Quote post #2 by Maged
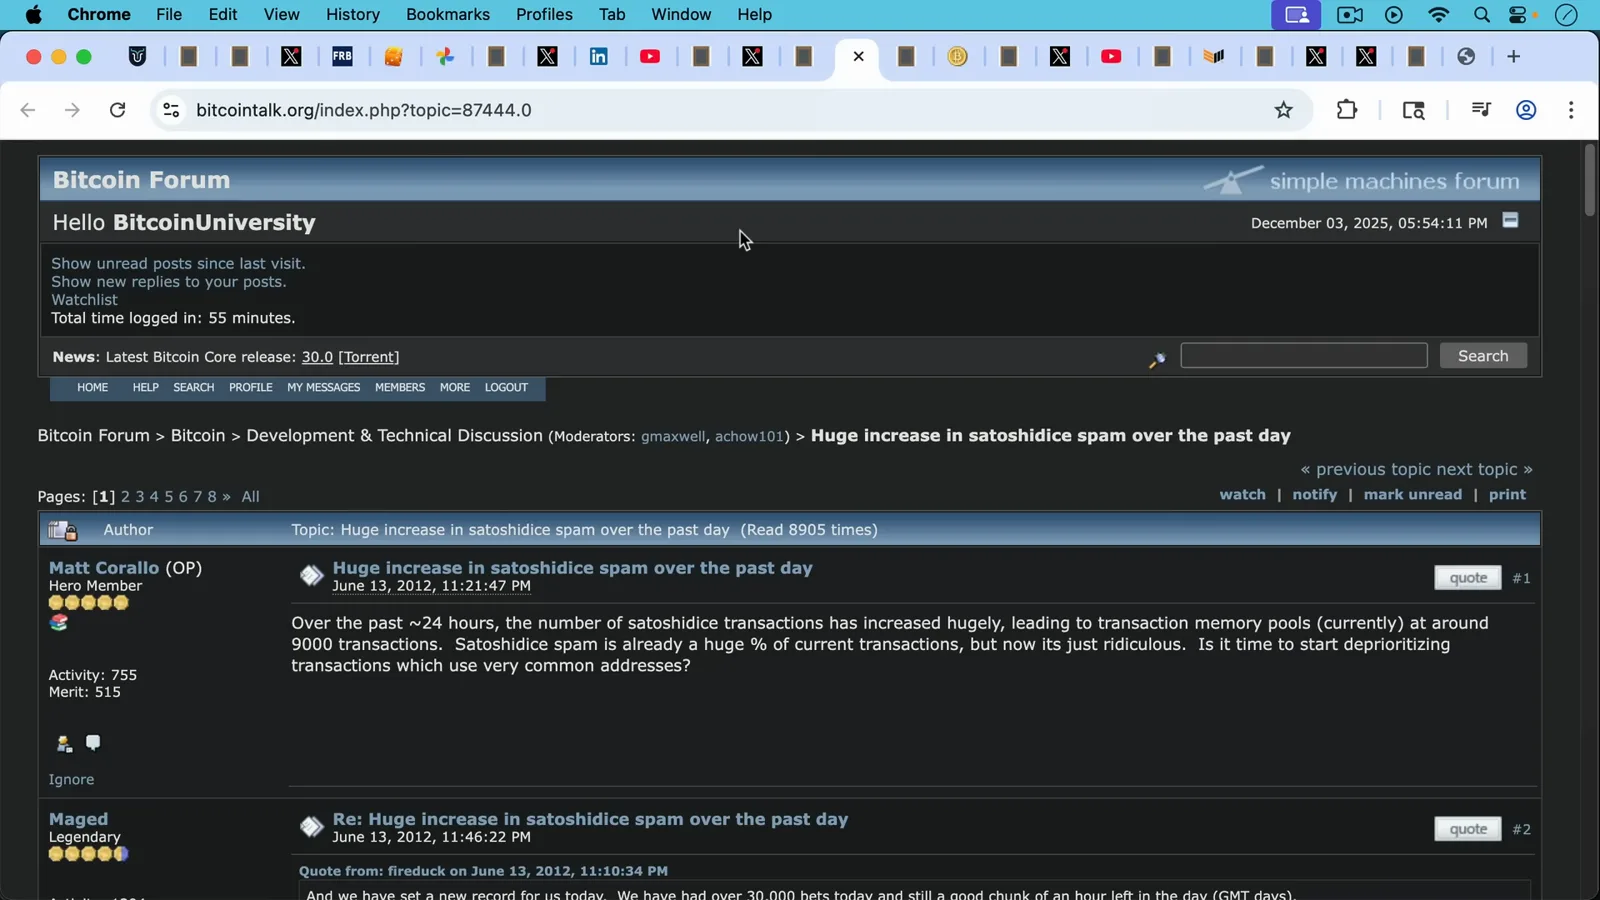This screenshot has height=900, width=1600. pos(1468,829)
